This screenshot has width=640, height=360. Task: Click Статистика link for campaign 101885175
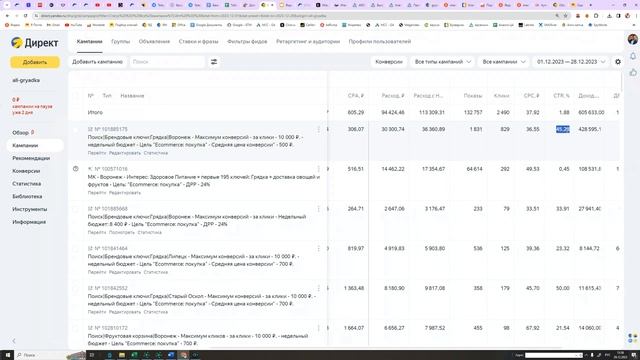[x=156, y=153]
